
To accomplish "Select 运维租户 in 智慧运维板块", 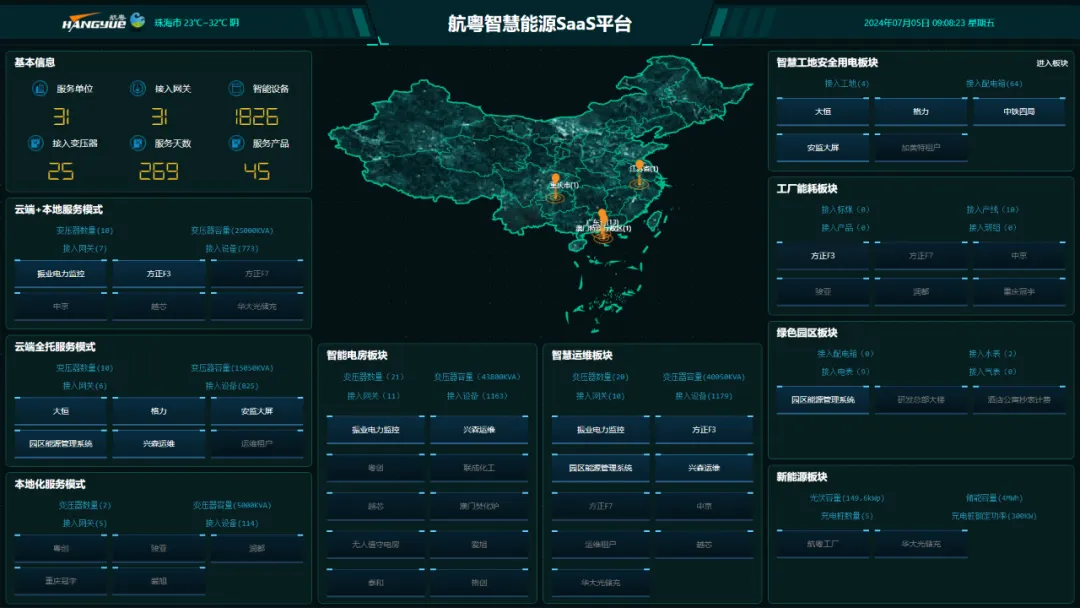I will click(x=601, y=544).
